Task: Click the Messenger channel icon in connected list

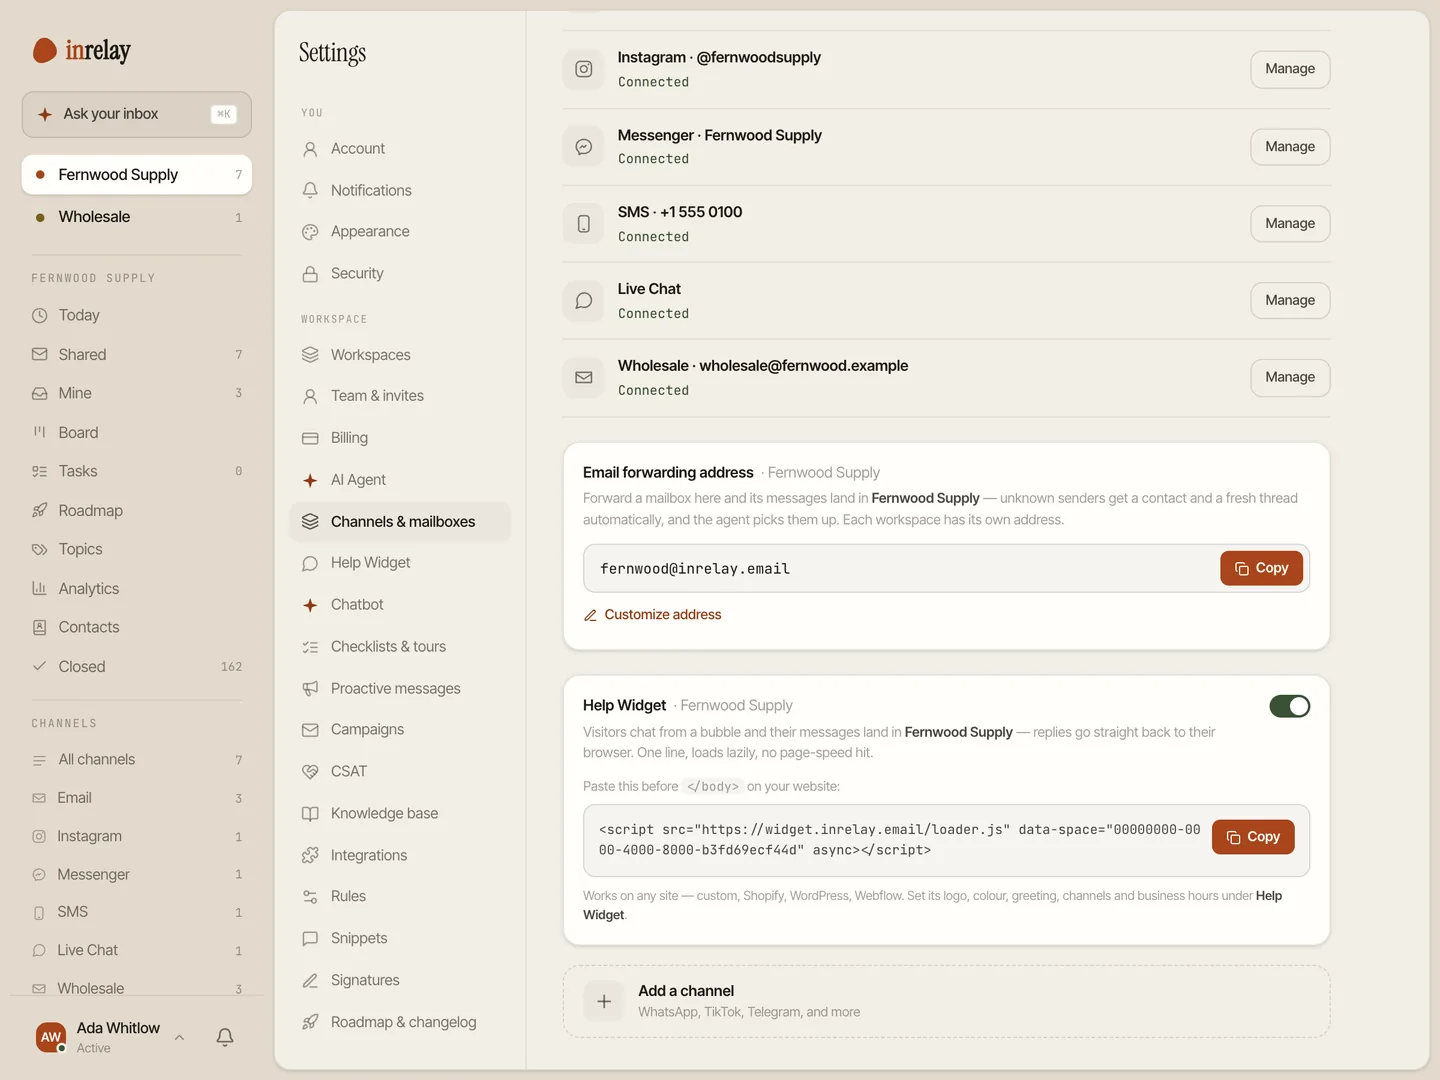Action: [584, 147]
